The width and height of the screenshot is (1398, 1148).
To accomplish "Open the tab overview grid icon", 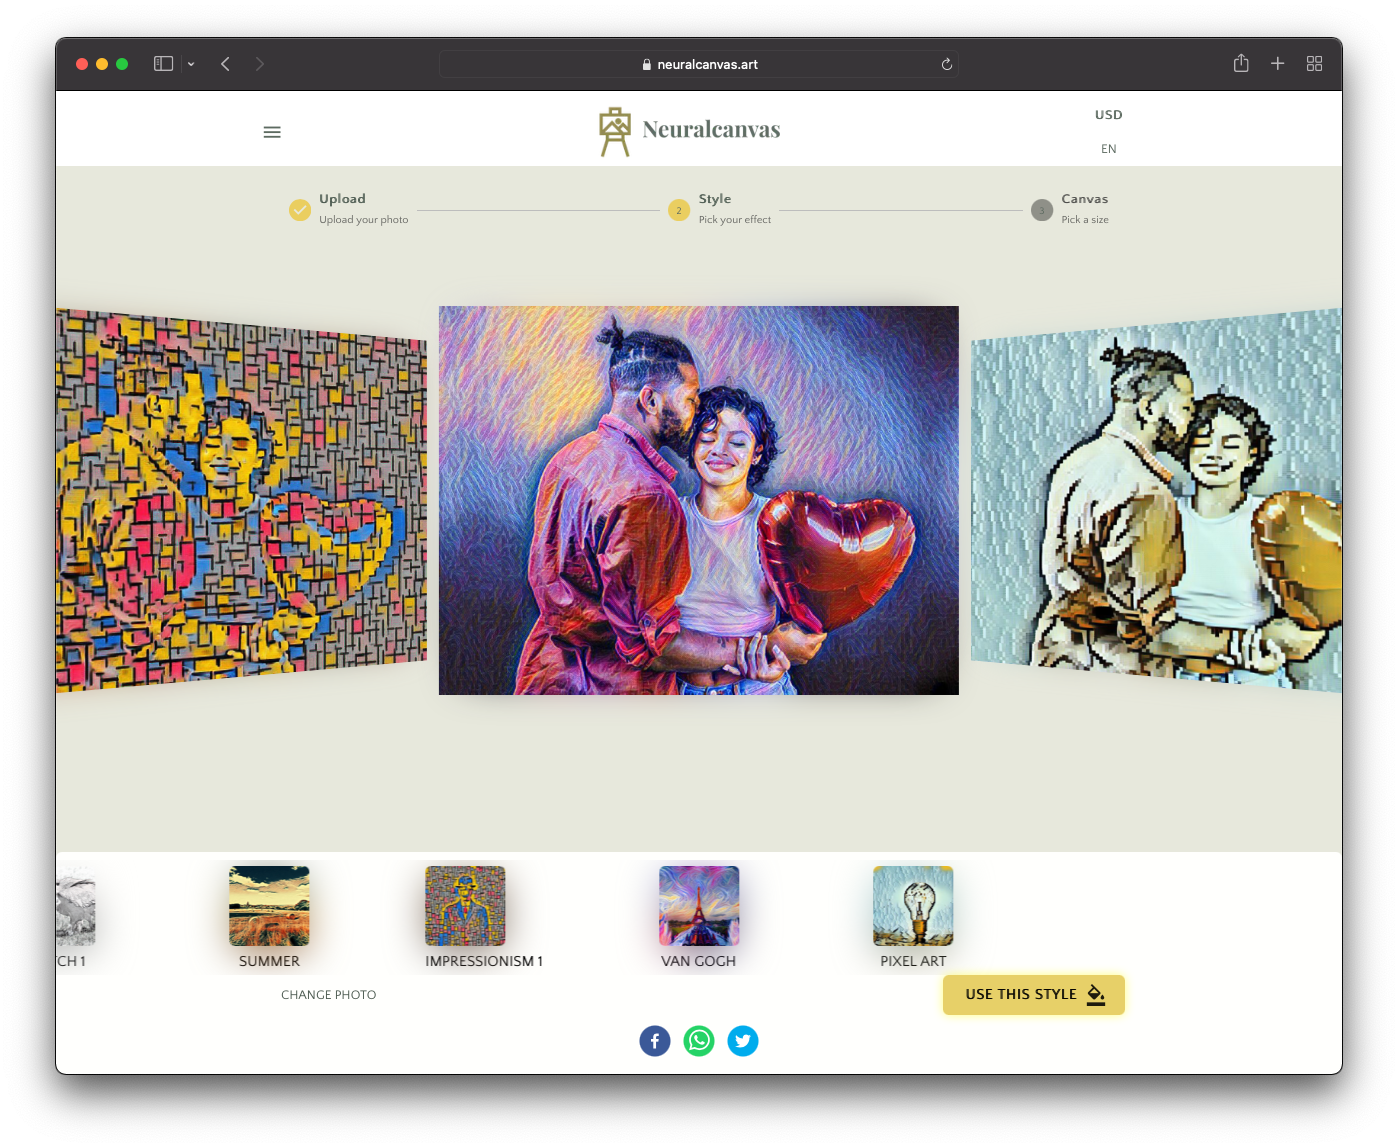I will [x=1314, y=63].
